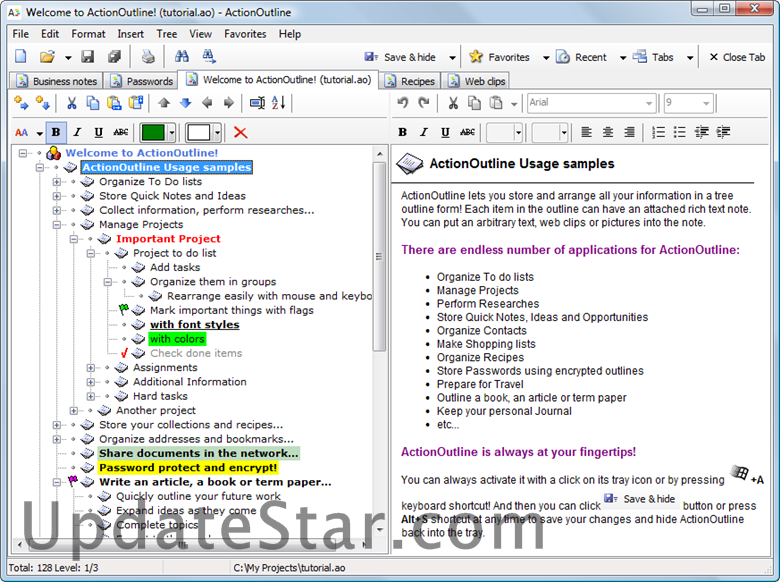Open the font size dropdown
Viewport: 780px width, 582px height.
(706, 103)
